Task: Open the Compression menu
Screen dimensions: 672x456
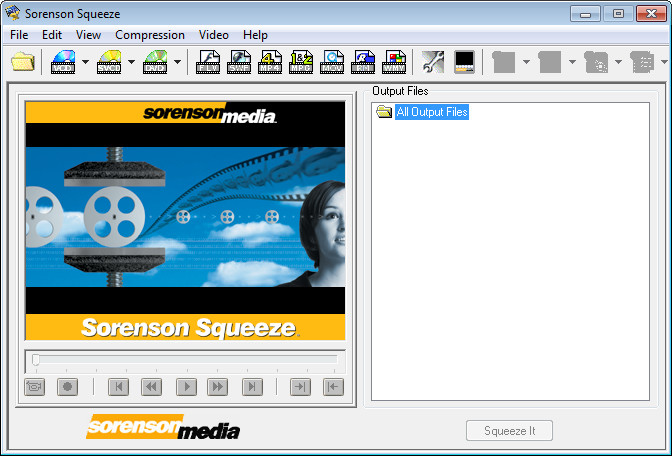Action: point(150,35)
